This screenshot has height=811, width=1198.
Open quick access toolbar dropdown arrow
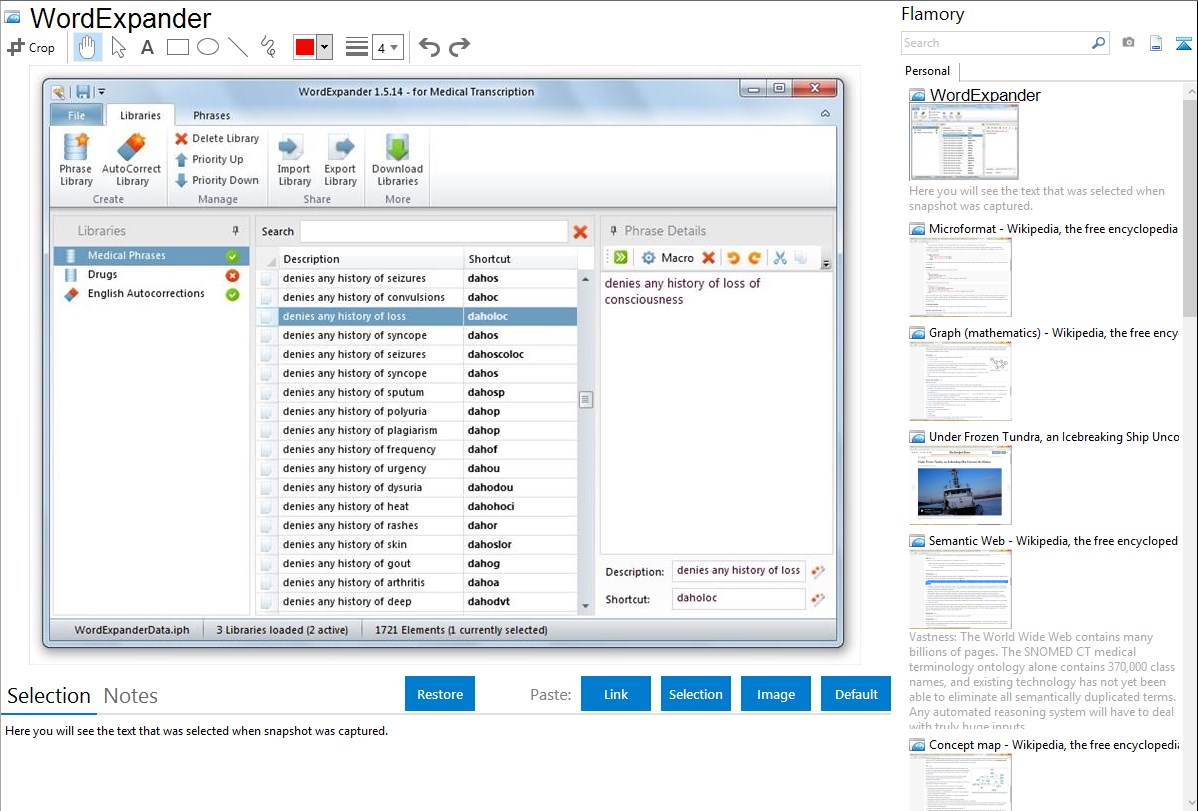pos(102,92)
